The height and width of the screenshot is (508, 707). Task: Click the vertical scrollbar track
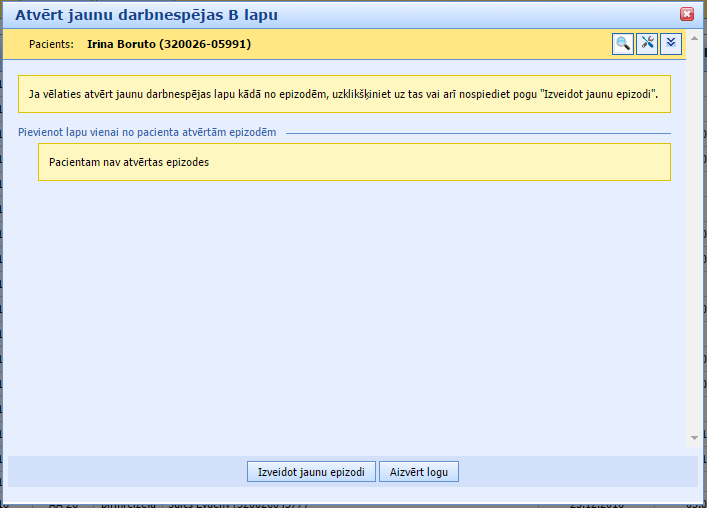point(693,250)
